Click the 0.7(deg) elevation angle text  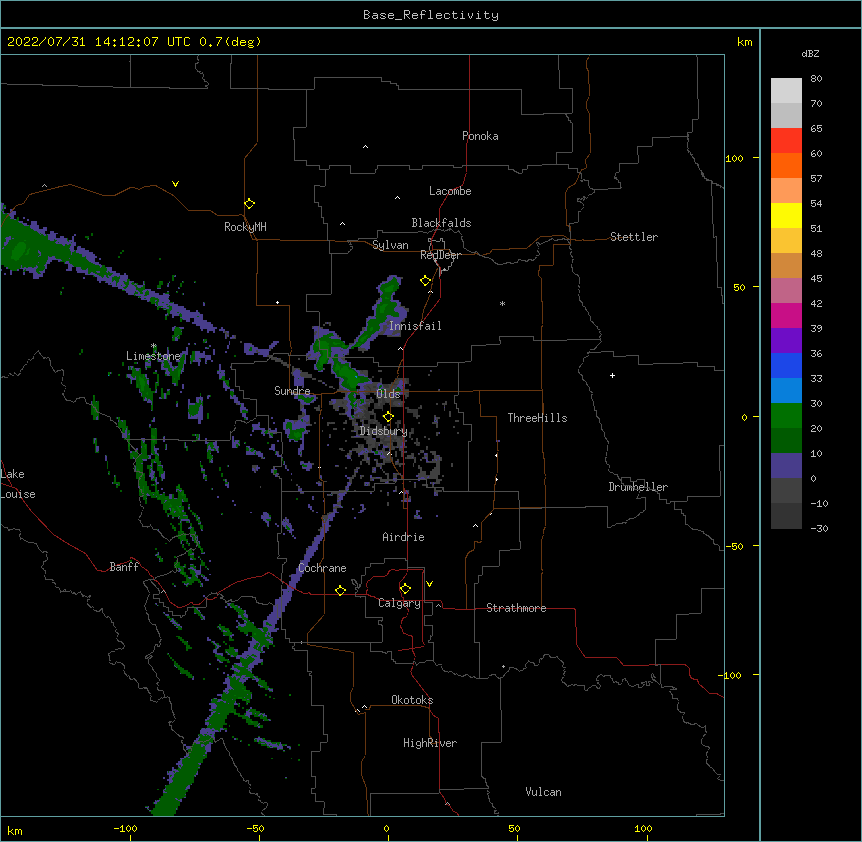230,42
